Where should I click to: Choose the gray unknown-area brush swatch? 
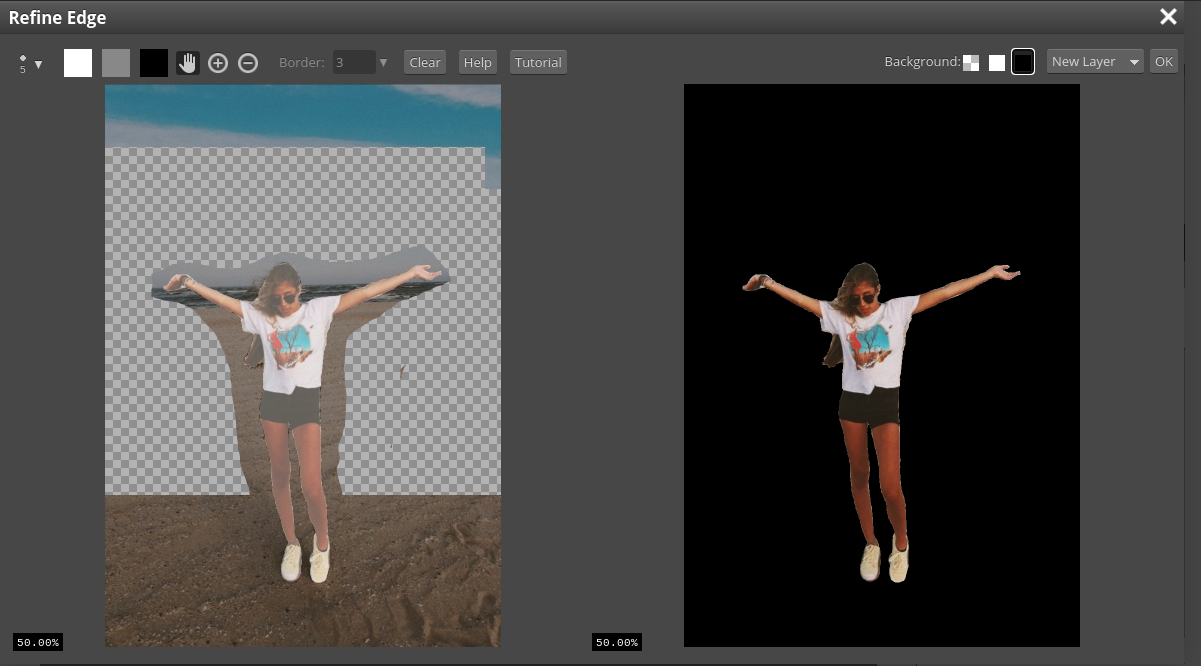tap(116, 63)
